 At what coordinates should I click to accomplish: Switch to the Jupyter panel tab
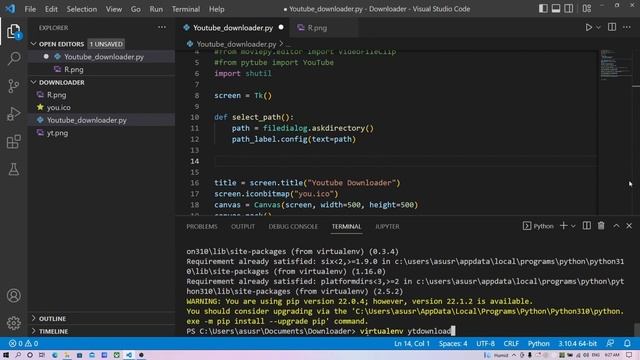(x=387, y=227)
